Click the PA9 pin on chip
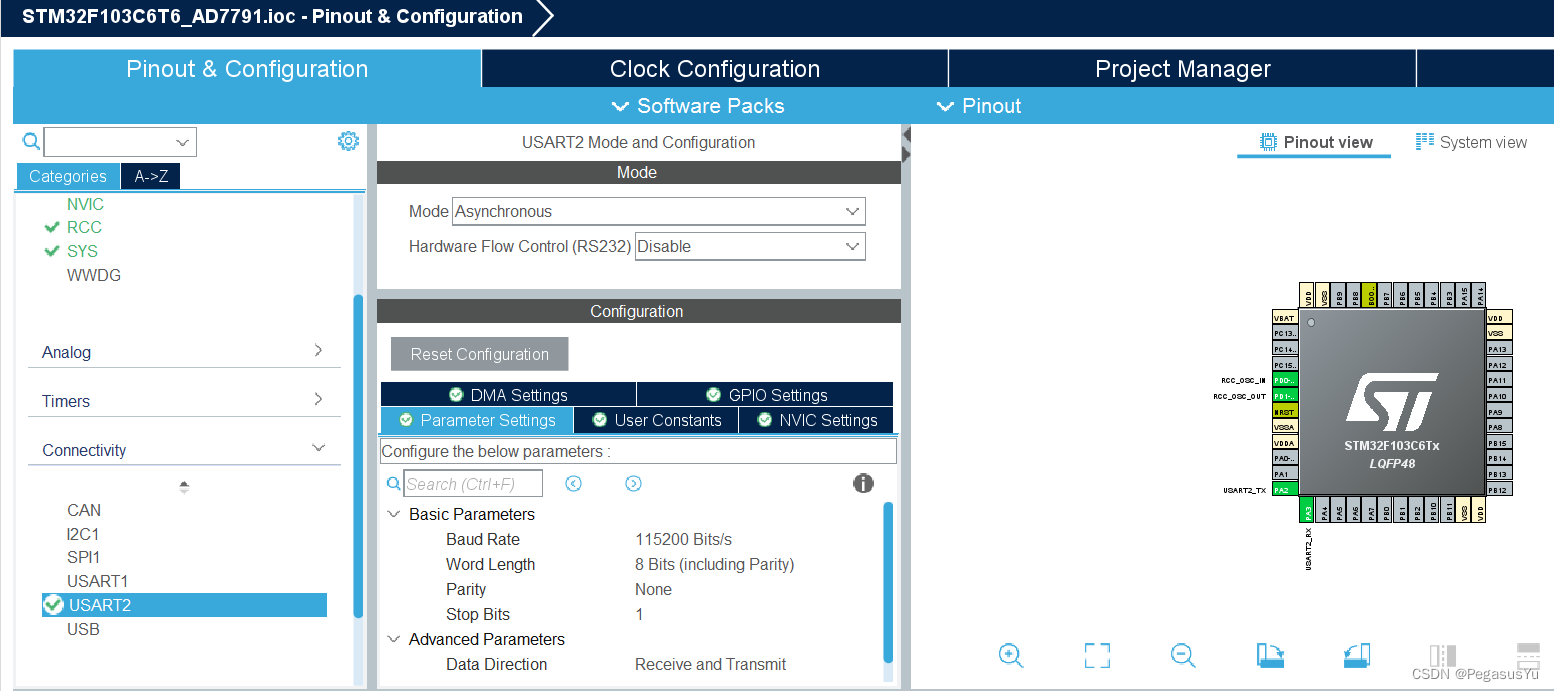This screenshot has width=1554, height=691. point(1498,411)
